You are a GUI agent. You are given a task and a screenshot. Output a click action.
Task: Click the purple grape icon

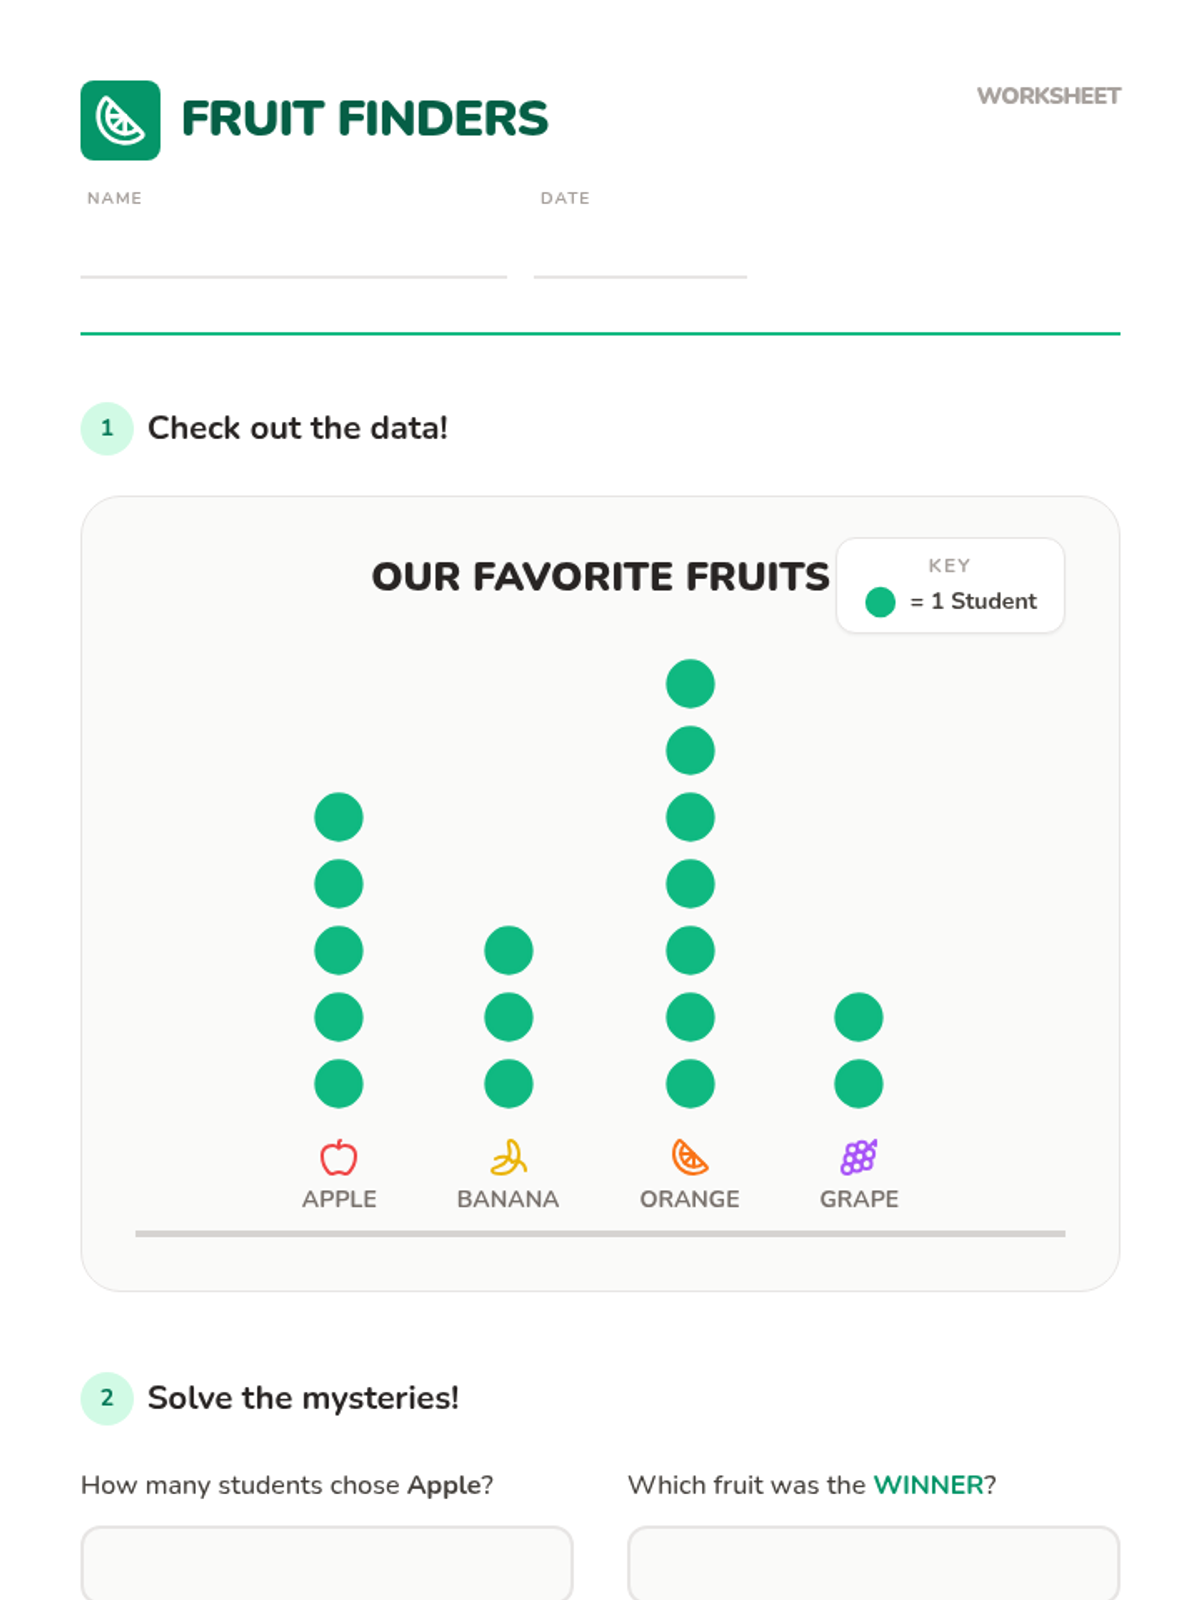click(859, 1157)
